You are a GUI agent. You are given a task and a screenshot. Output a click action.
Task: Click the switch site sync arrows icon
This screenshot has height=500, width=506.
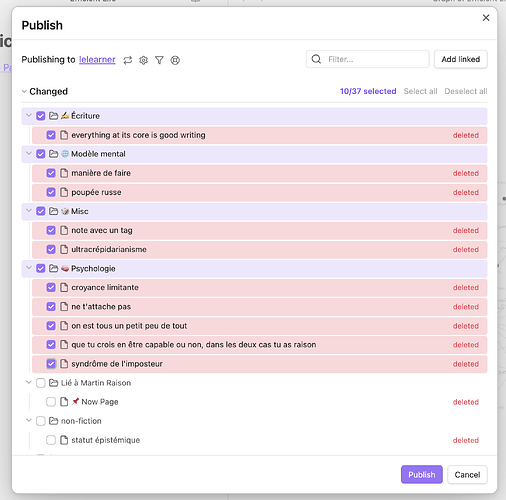click(x=128, y=60)
